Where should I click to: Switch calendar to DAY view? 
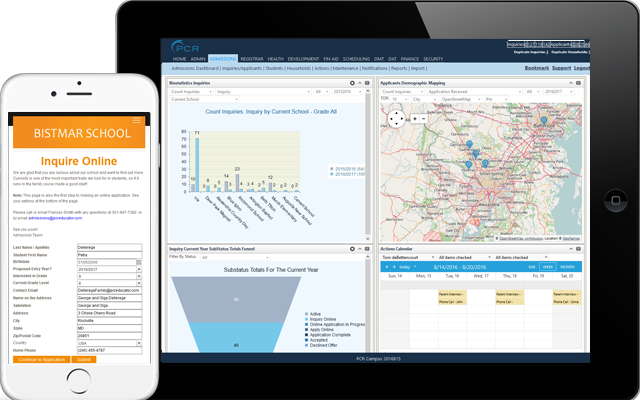[x=532, y=267]
